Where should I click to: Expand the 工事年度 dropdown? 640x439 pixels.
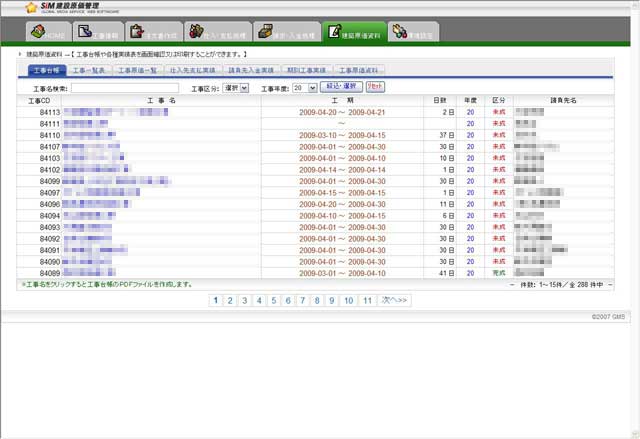[x=304, y=88]
